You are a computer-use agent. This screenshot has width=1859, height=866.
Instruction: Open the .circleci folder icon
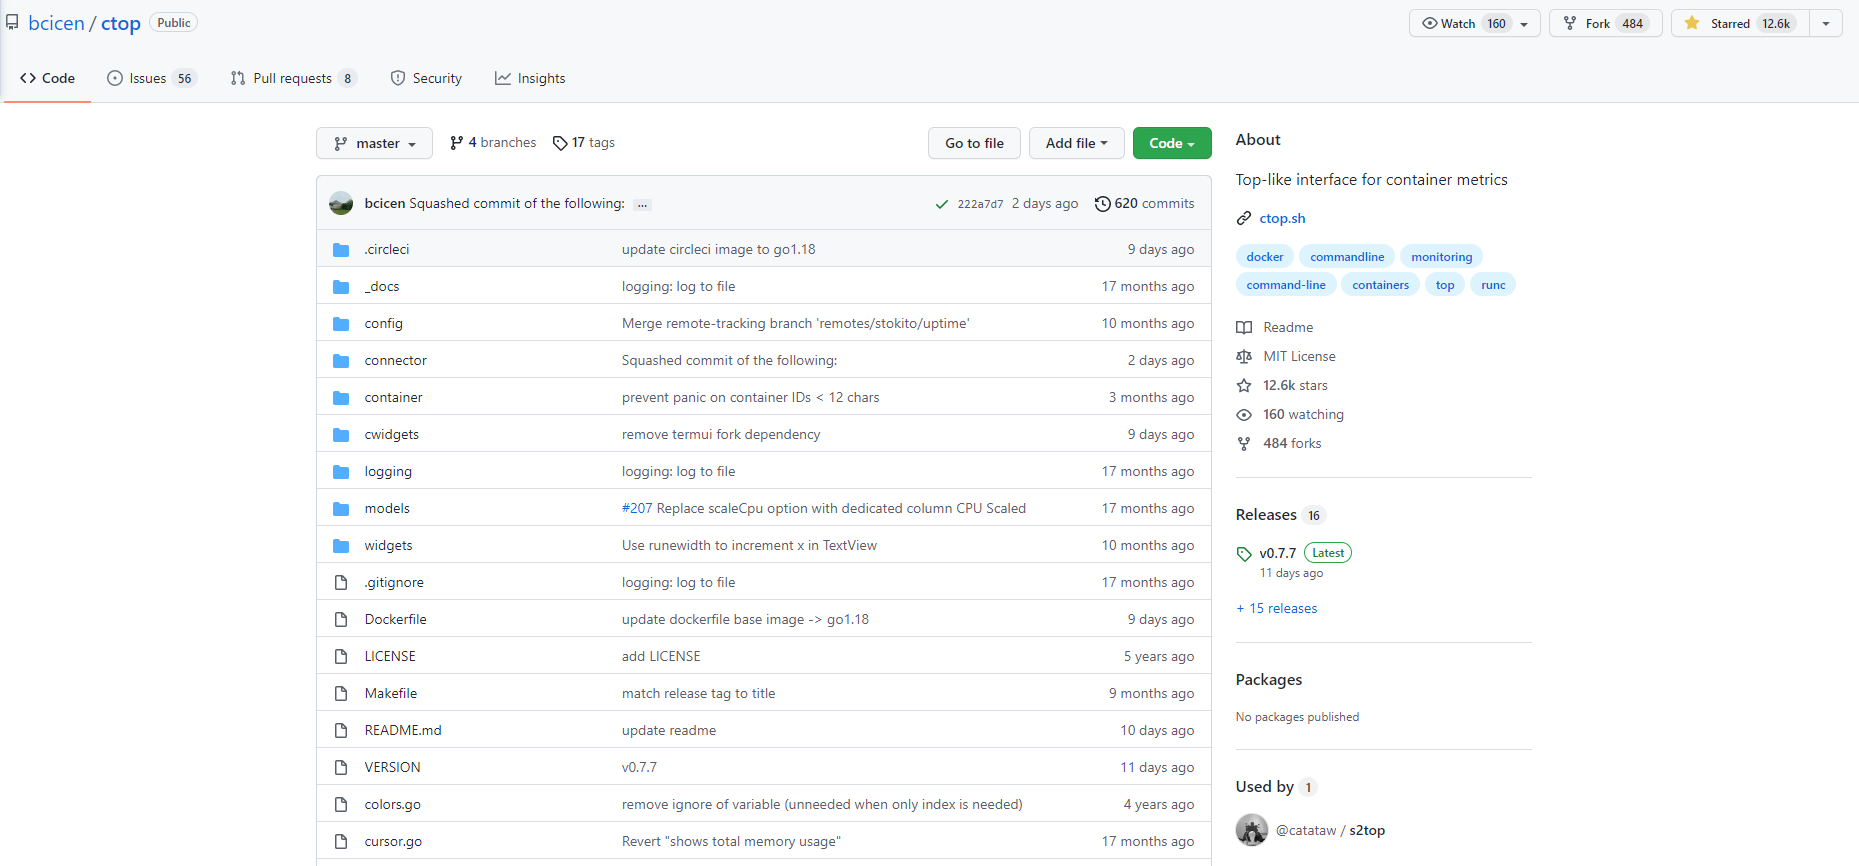[x=341, y=250]
